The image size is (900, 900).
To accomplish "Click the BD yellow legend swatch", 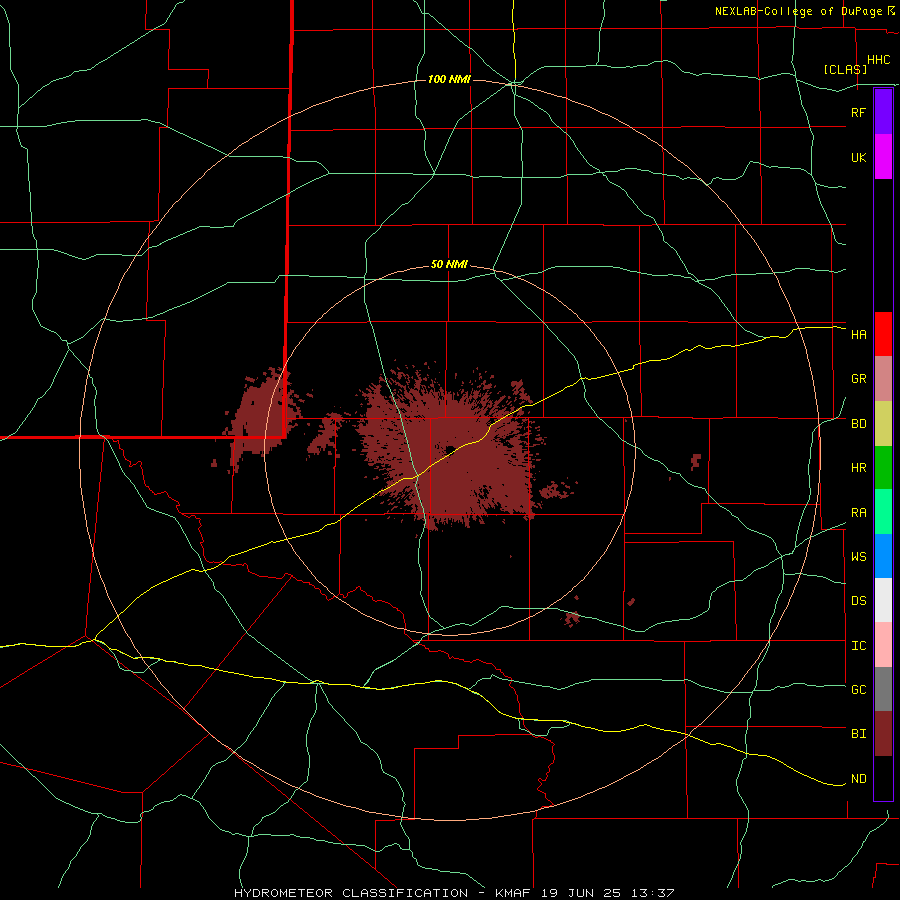I will [x=883, y=424].
